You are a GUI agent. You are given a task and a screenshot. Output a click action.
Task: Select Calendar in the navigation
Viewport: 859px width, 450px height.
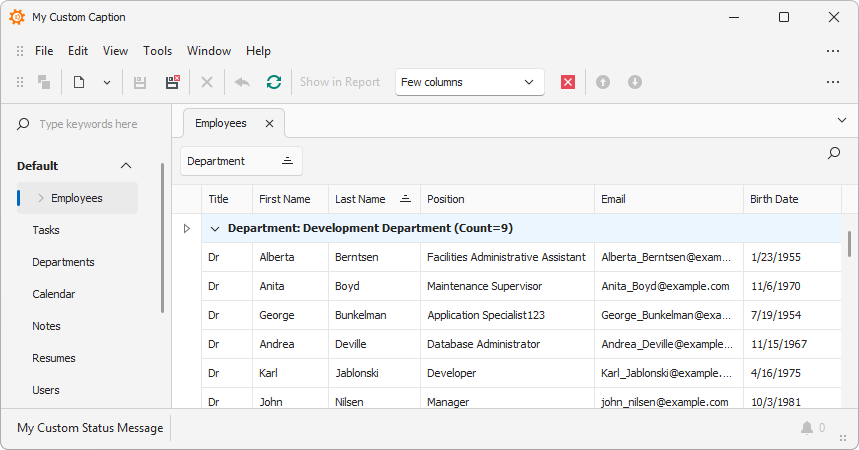[54, 294]
